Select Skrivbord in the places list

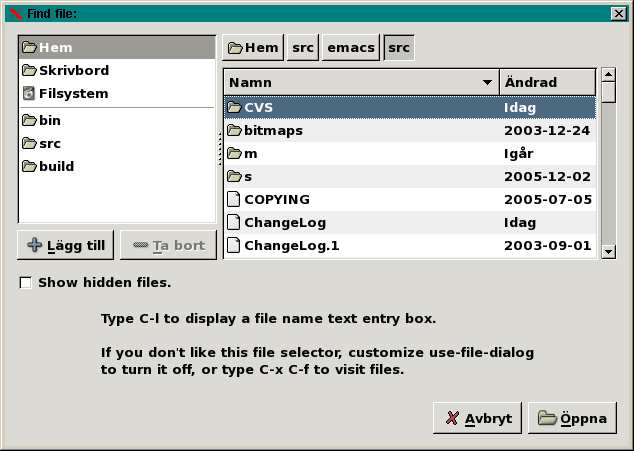[x=117, y=70]
